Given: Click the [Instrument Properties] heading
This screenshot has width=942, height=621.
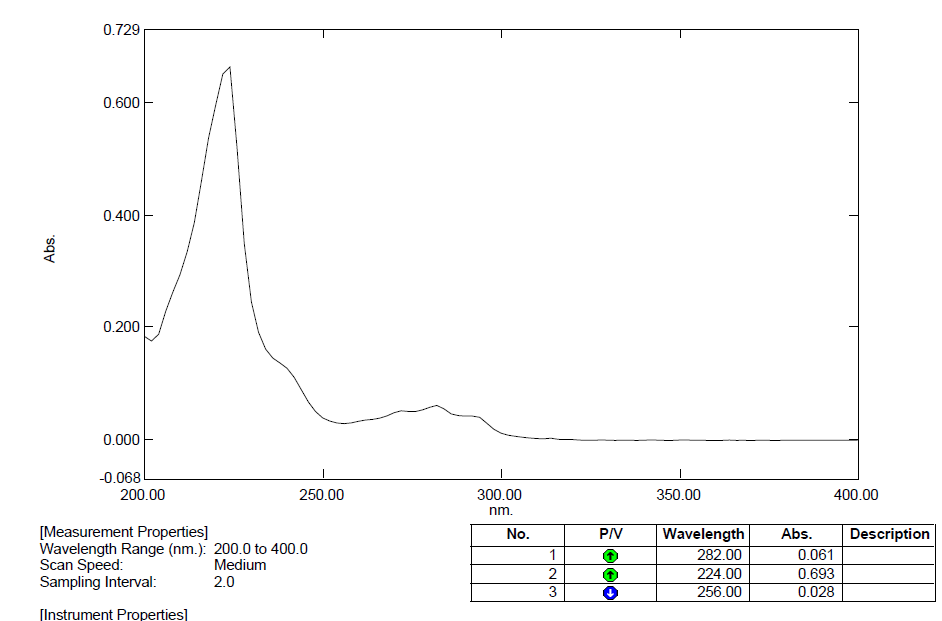Looking at the screenshot, I should pyautogui.click(x=113, y=613).
